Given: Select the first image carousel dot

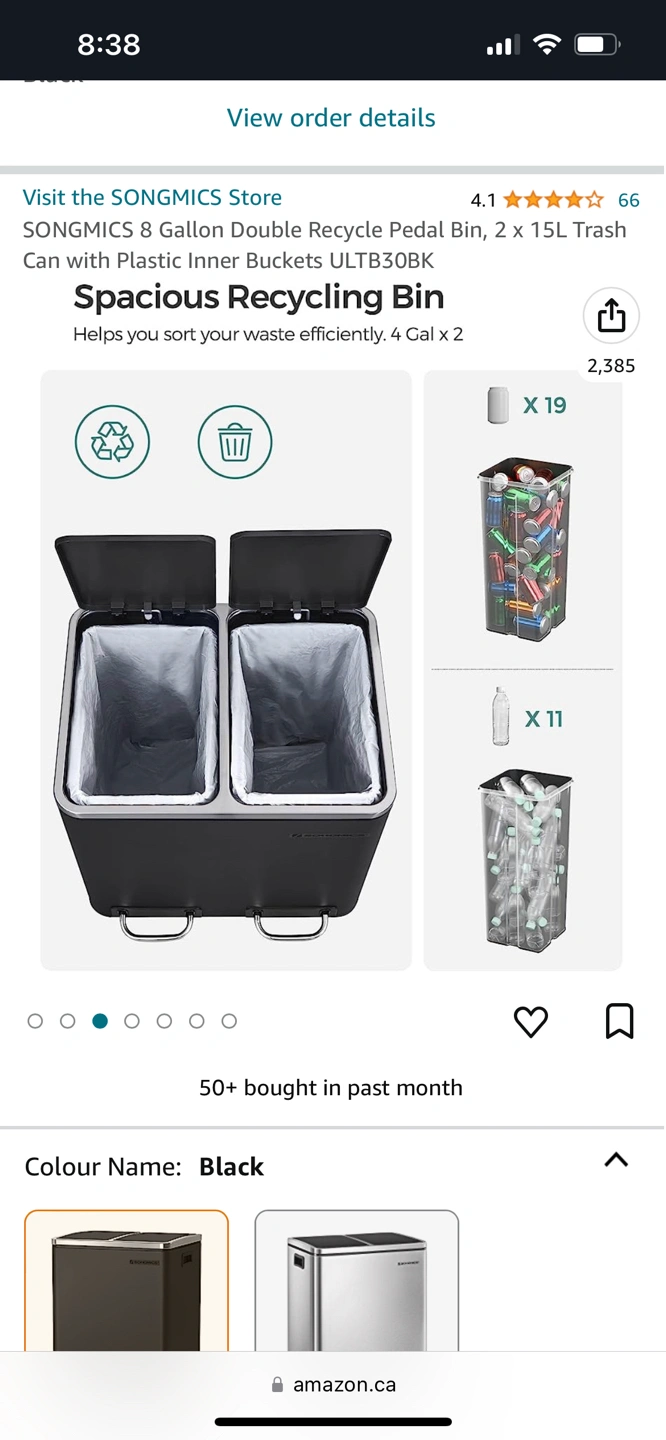Looking at the screenshot, I should [35, 1021].
